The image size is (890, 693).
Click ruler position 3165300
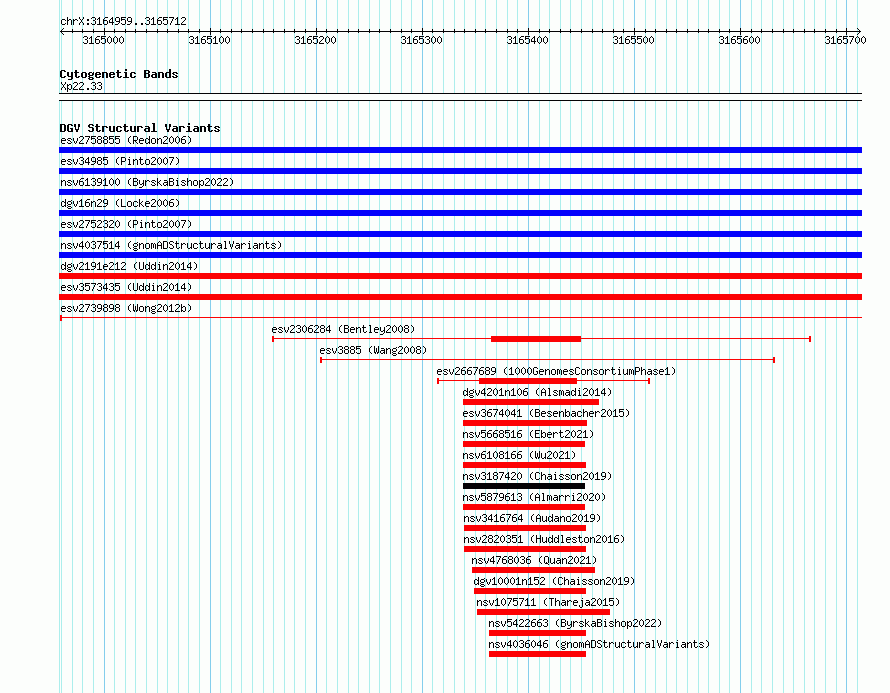(422, 40)
